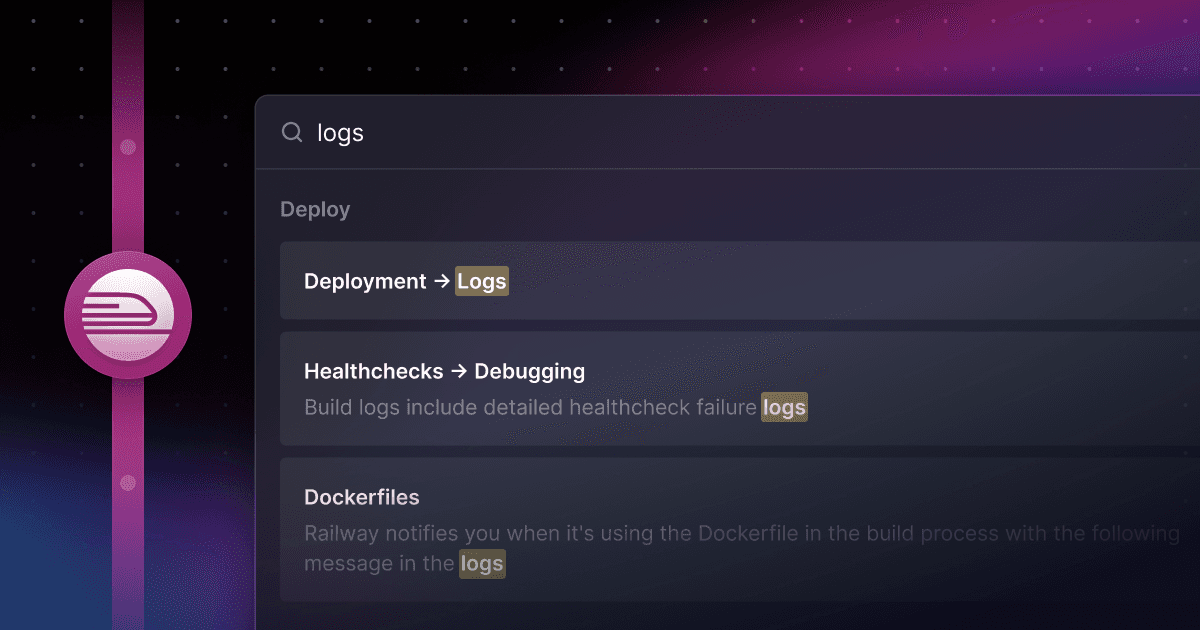Image resolution: width=1200 pixels, height=630 pixels.
Task: Click "Build logs include detailed healthcheck failure" text
Action: point(530,407)
